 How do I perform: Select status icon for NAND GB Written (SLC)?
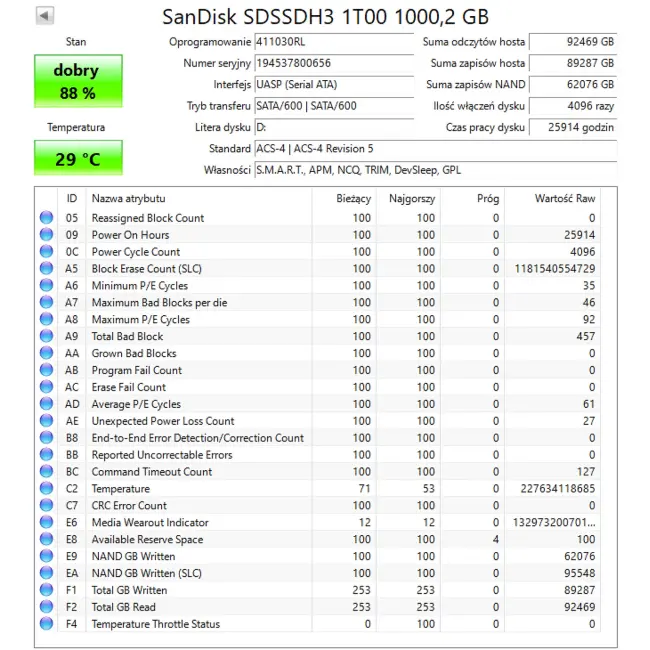46,573
